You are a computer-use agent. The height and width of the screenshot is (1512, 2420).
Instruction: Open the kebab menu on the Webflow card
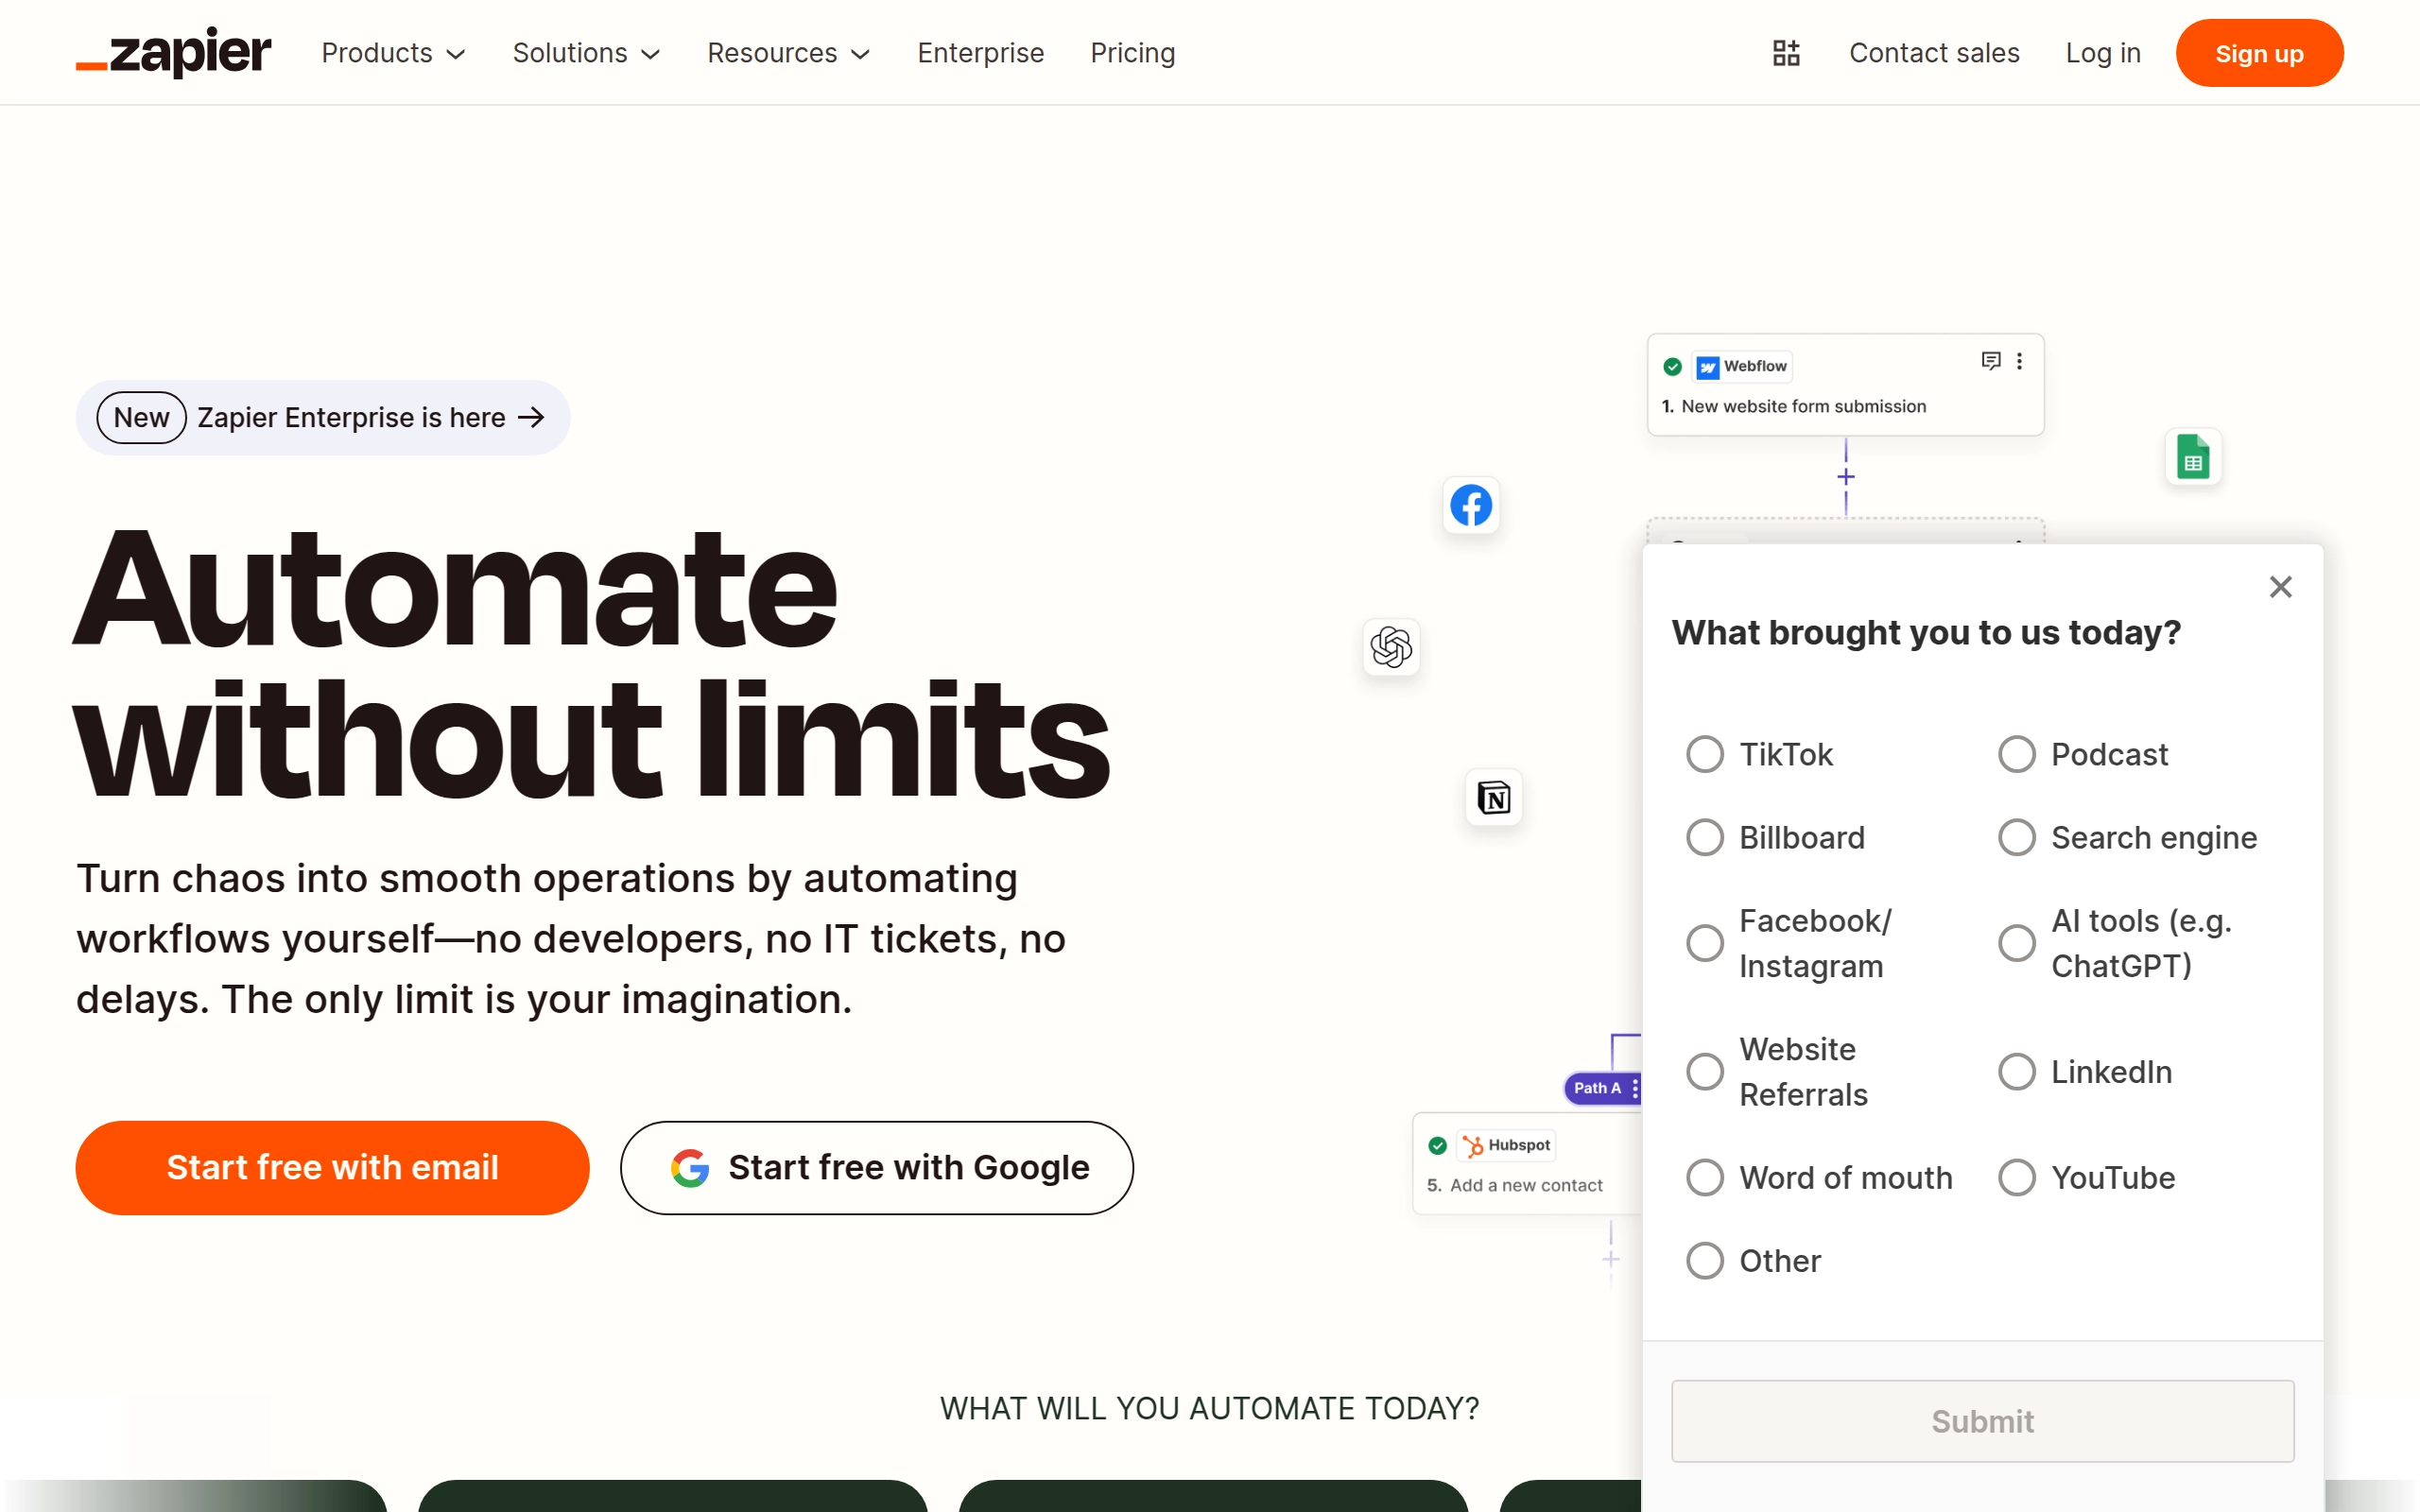tap(2020, 361)
